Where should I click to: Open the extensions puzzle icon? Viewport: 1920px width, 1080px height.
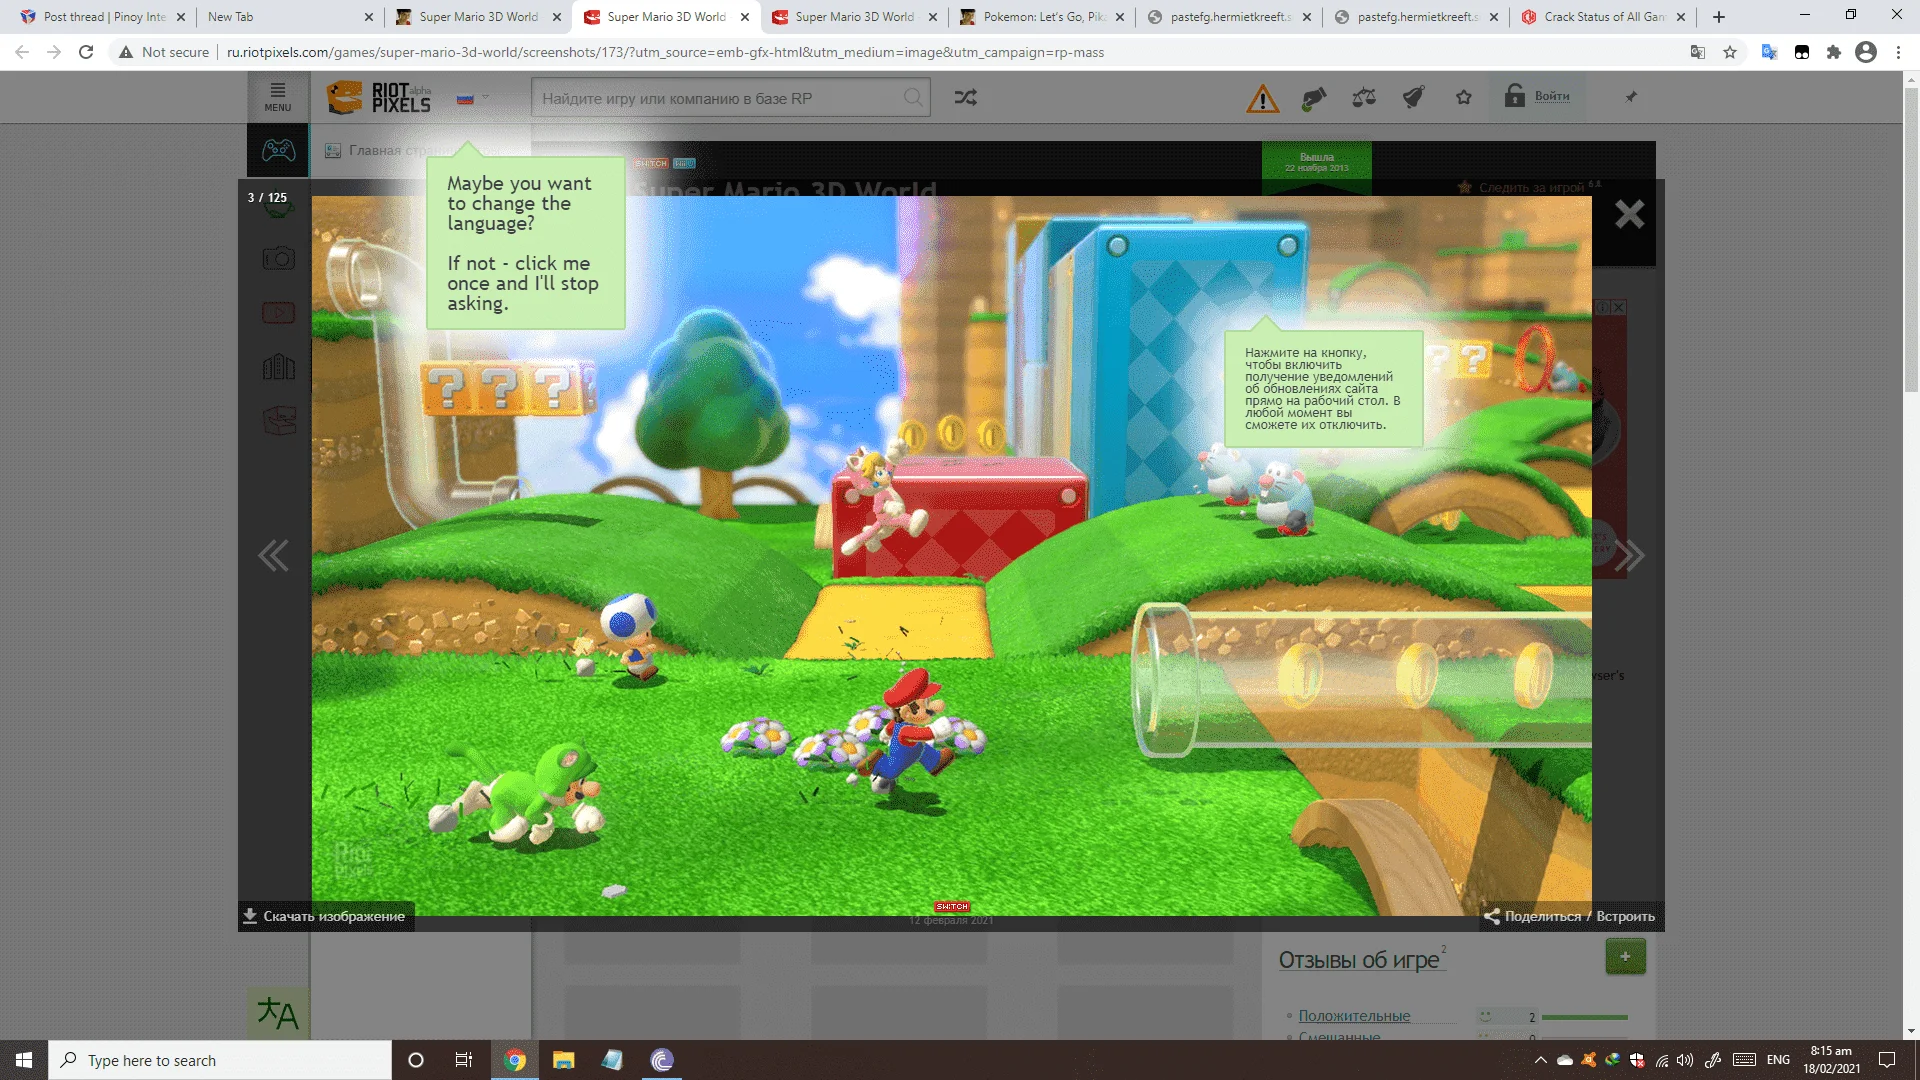pyautogui.click(x=1834, y=52)
